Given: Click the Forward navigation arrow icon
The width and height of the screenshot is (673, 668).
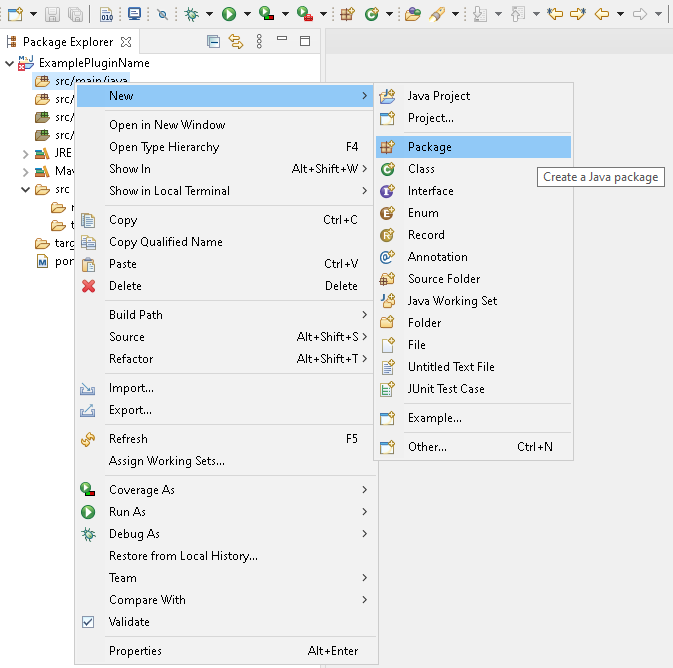Looking at the screenshot, I should [x=640, y=14].
